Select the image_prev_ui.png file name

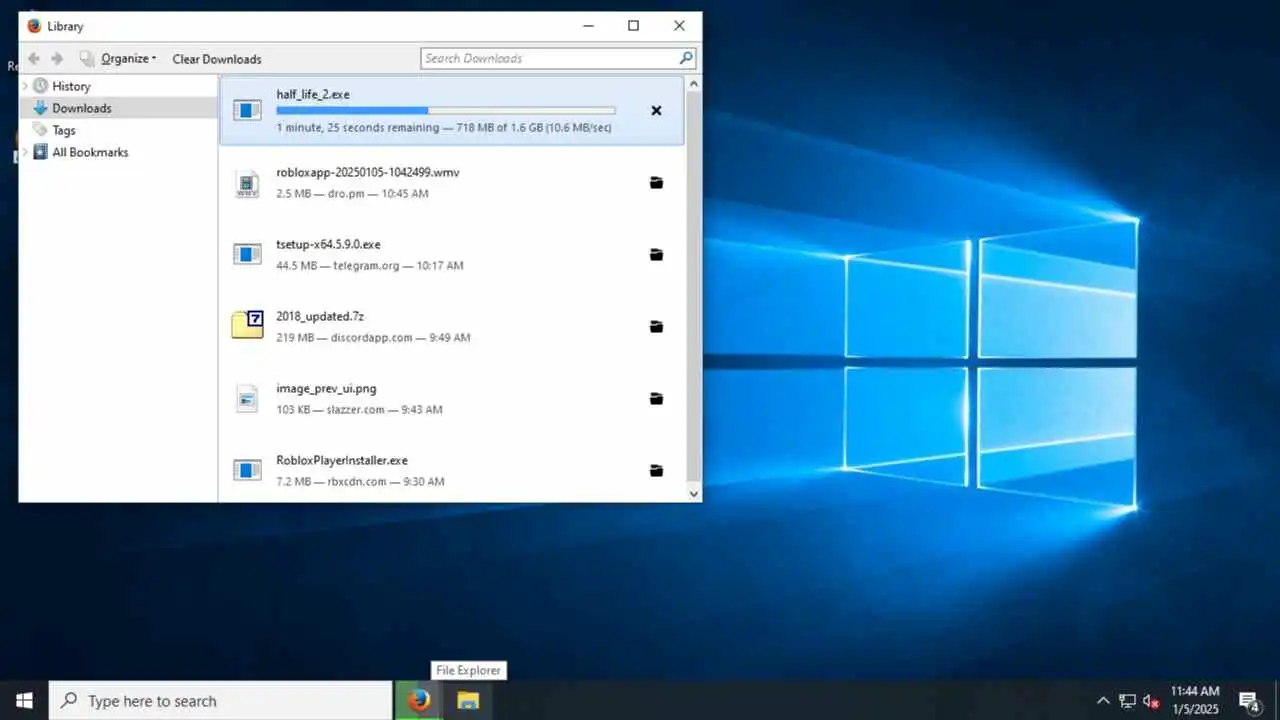pyautogui.click(x=326, y=388)
